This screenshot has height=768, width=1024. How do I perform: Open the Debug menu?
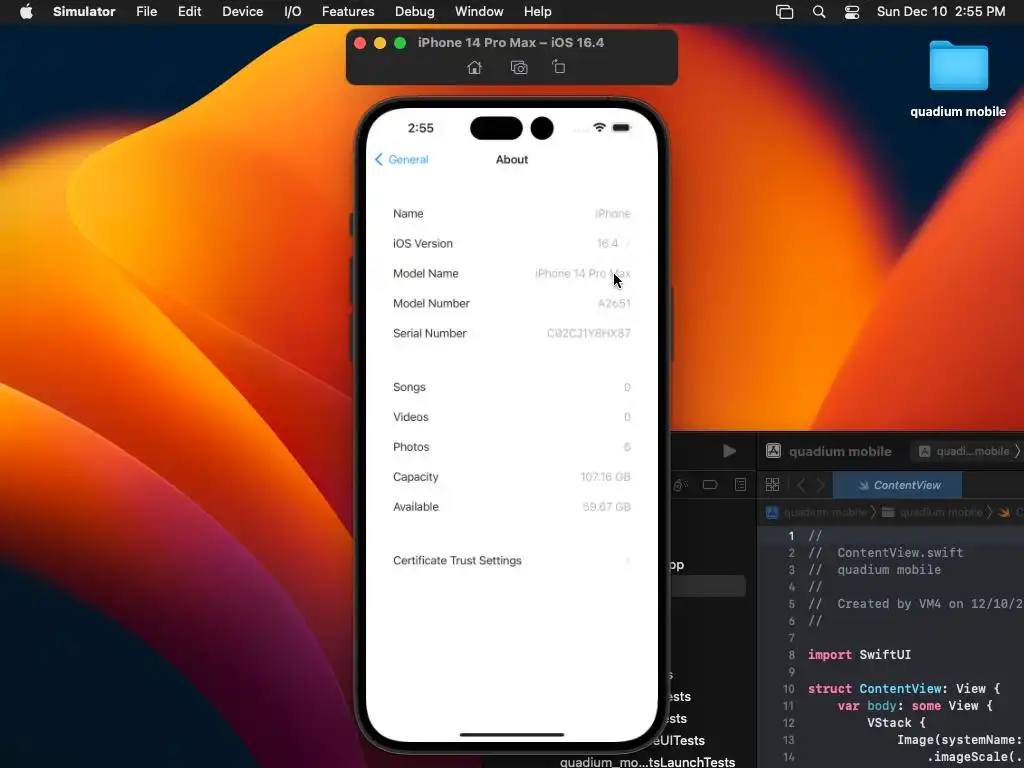click(415, 12)
